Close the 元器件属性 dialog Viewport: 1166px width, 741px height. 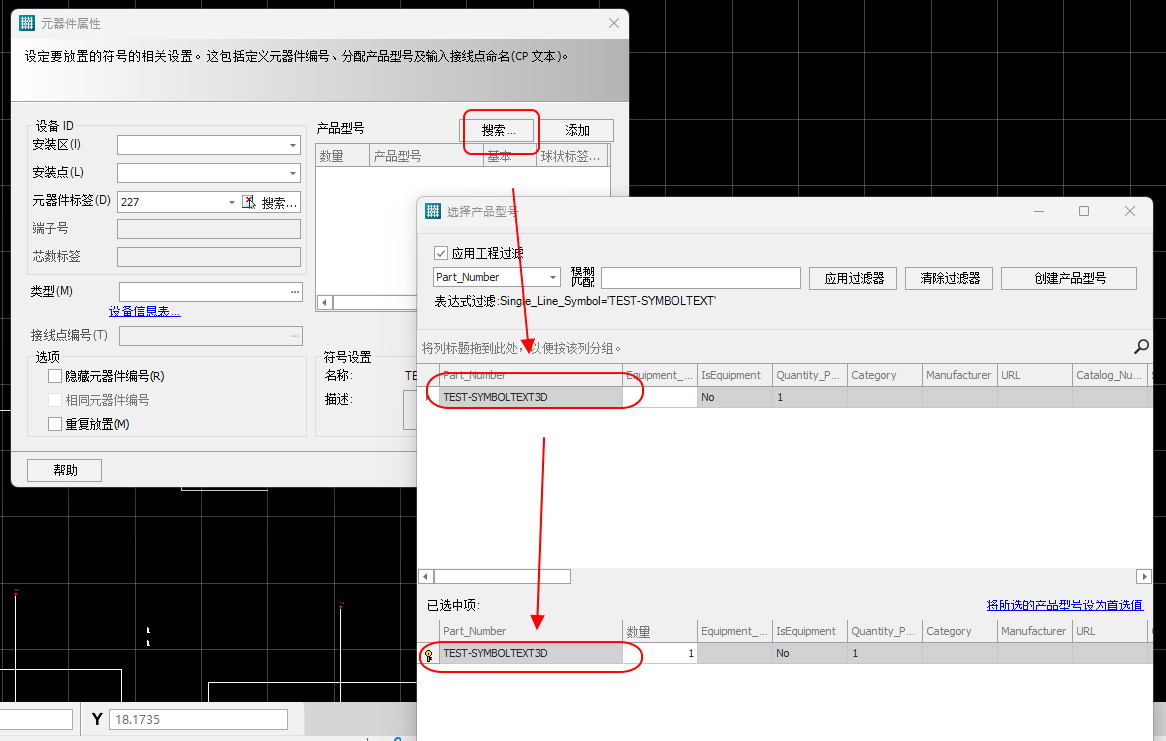[613, 23]
